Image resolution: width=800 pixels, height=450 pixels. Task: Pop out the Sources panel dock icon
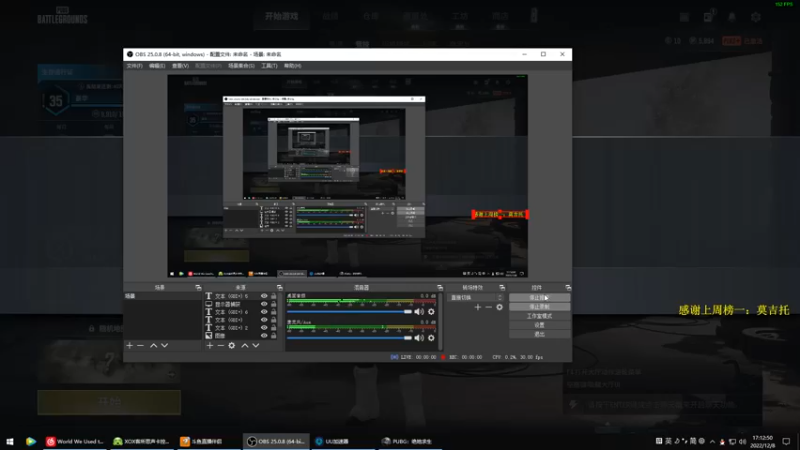click(279, 288)
